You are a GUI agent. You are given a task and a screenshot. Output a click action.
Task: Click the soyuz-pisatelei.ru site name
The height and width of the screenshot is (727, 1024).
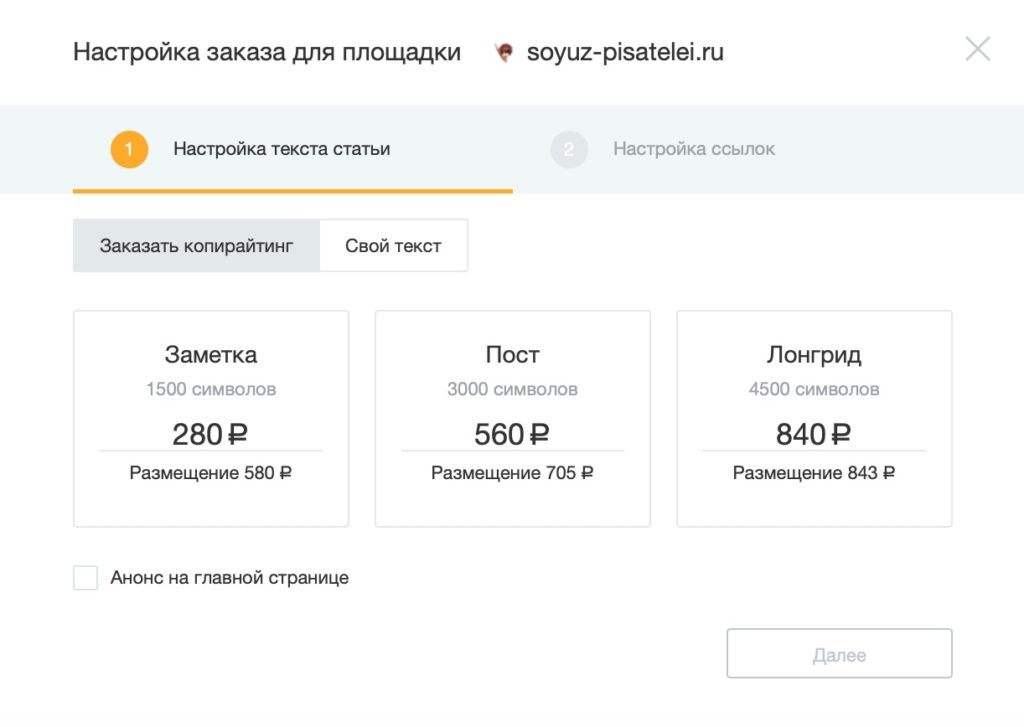[x=625, y=51]
